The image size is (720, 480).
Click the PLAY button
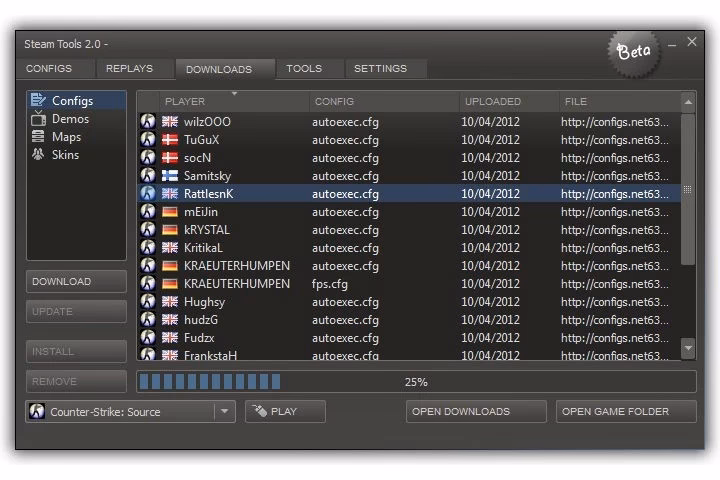click(285, 411)
